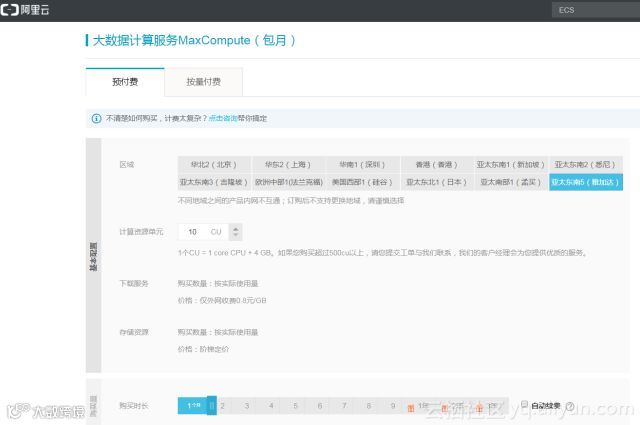This screenshot has width=640, height=425.
Task: Click the info icon in notice bar
Action: point(96,118)
